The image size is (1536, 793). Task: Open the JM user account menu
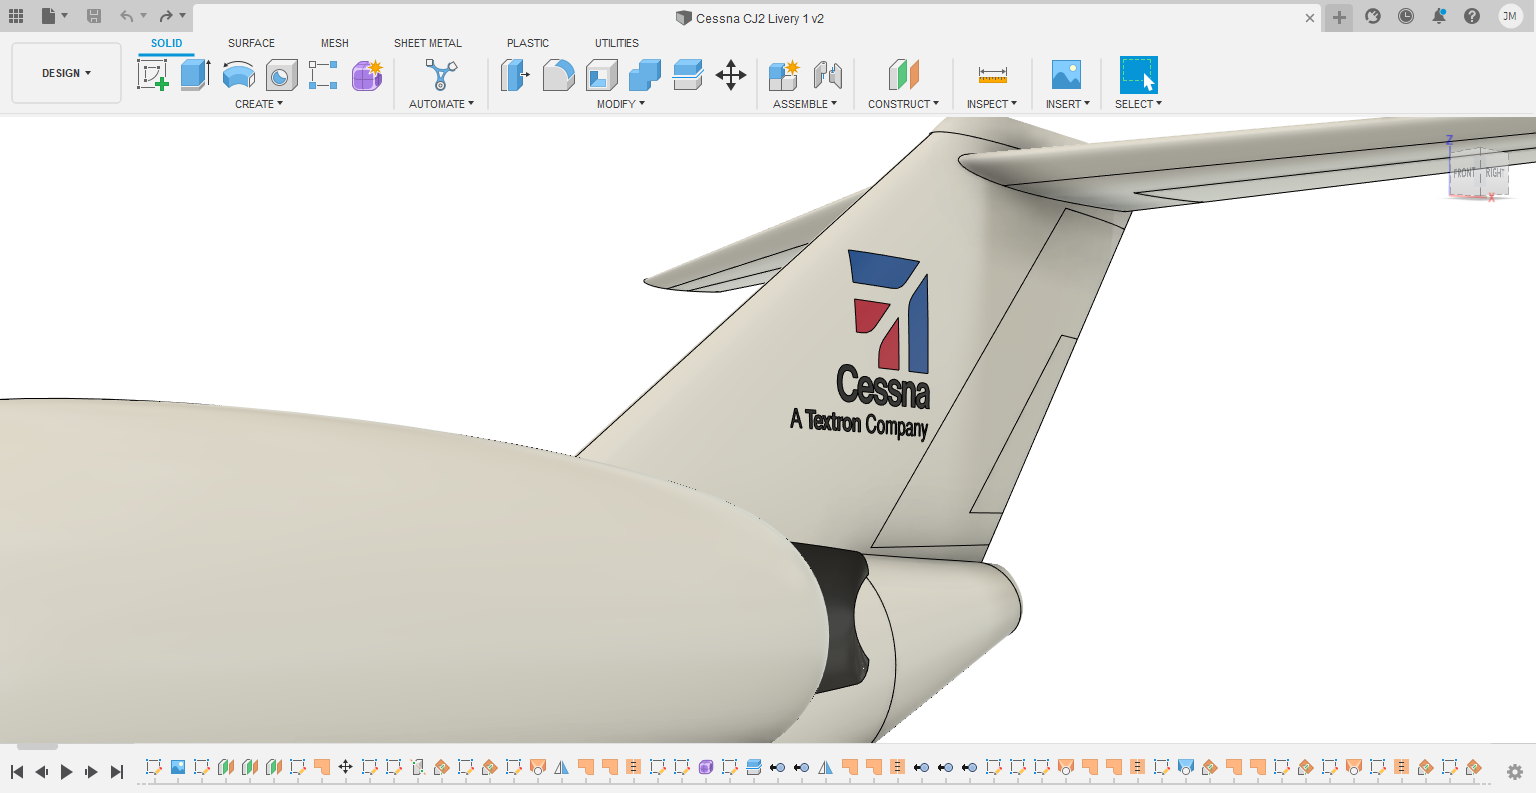click(1509, 16)
